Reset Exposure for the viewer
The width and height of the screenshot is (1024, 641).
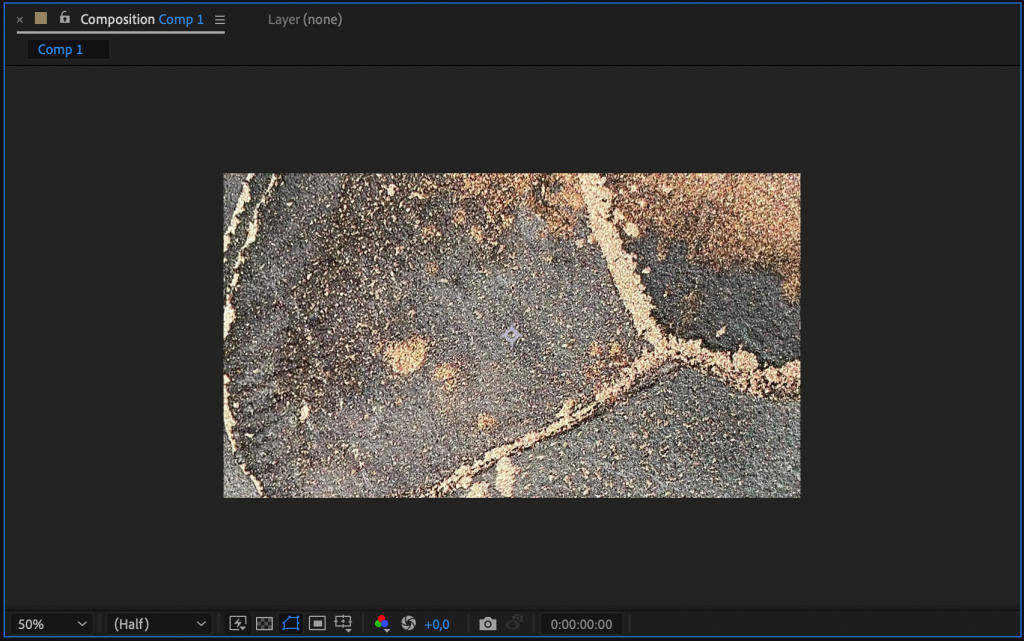[410, 623]
